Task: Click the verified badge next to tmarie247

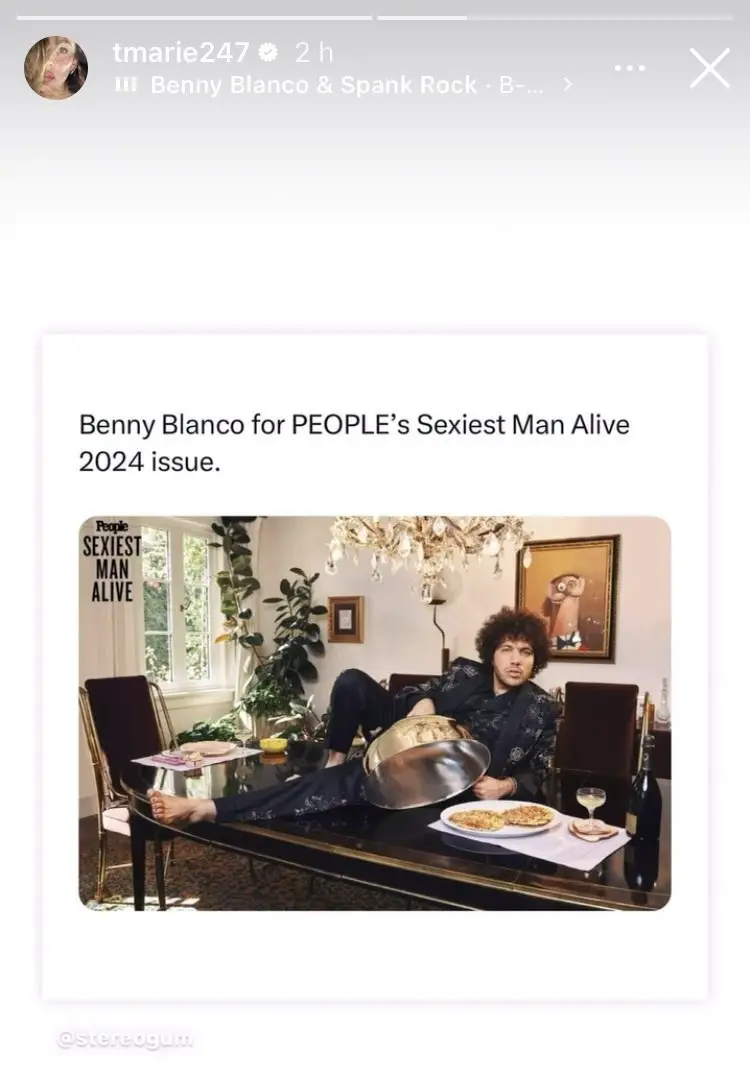Action: [x=270, y=52]
